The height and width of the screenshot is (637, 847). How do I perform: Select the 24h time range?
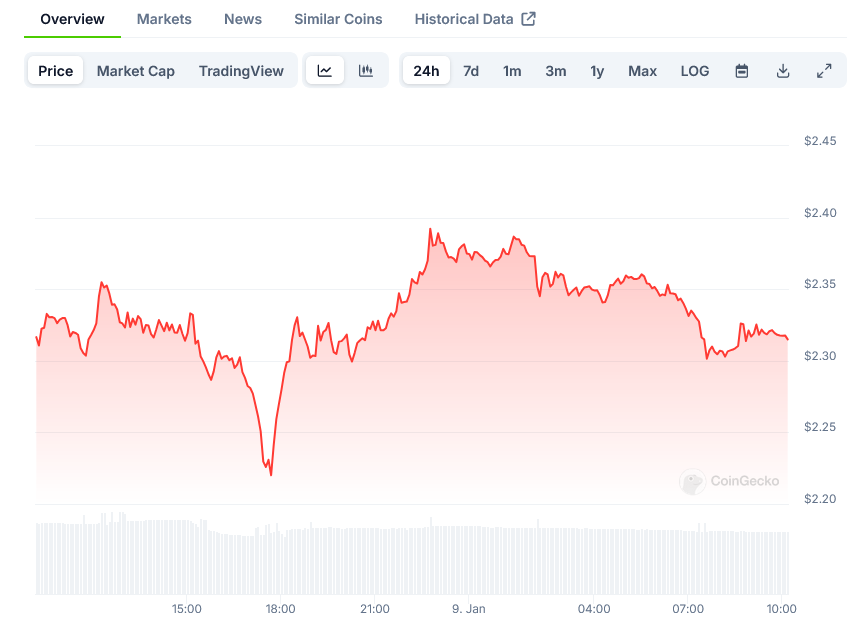pos(426,71)
